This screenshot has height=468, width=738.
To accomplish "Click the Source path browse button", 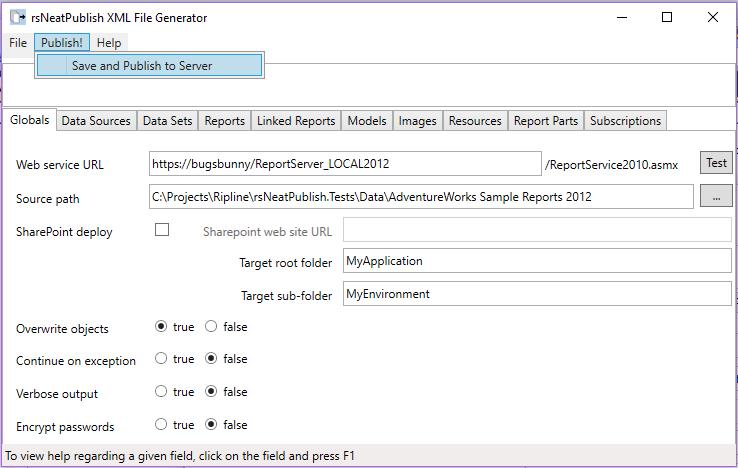I will [716, 197].
